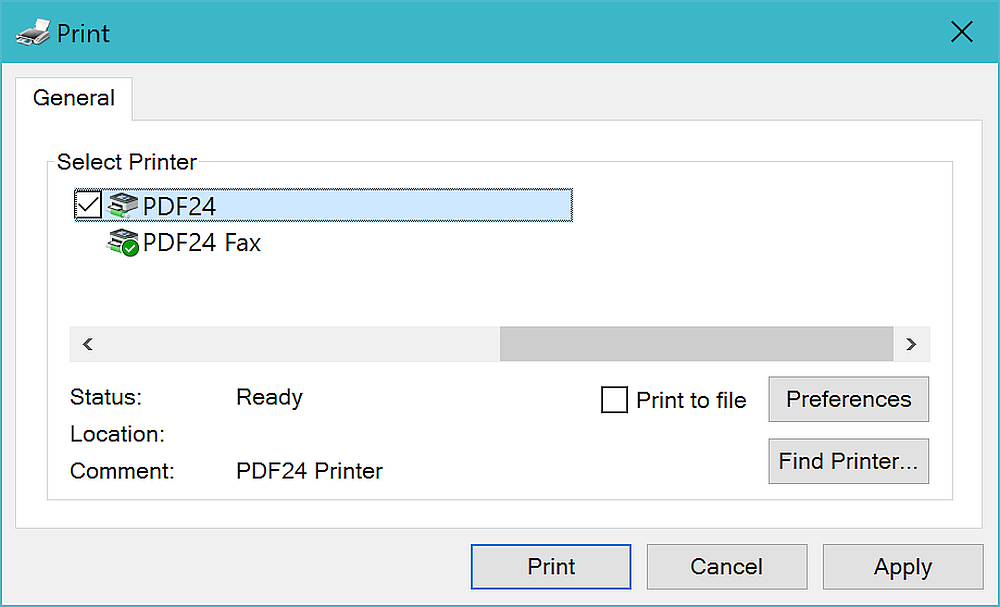Screen dimensions: 1000x607
Task: Click the Status: label
Action: pyautogui.click(x=106, y=397)
